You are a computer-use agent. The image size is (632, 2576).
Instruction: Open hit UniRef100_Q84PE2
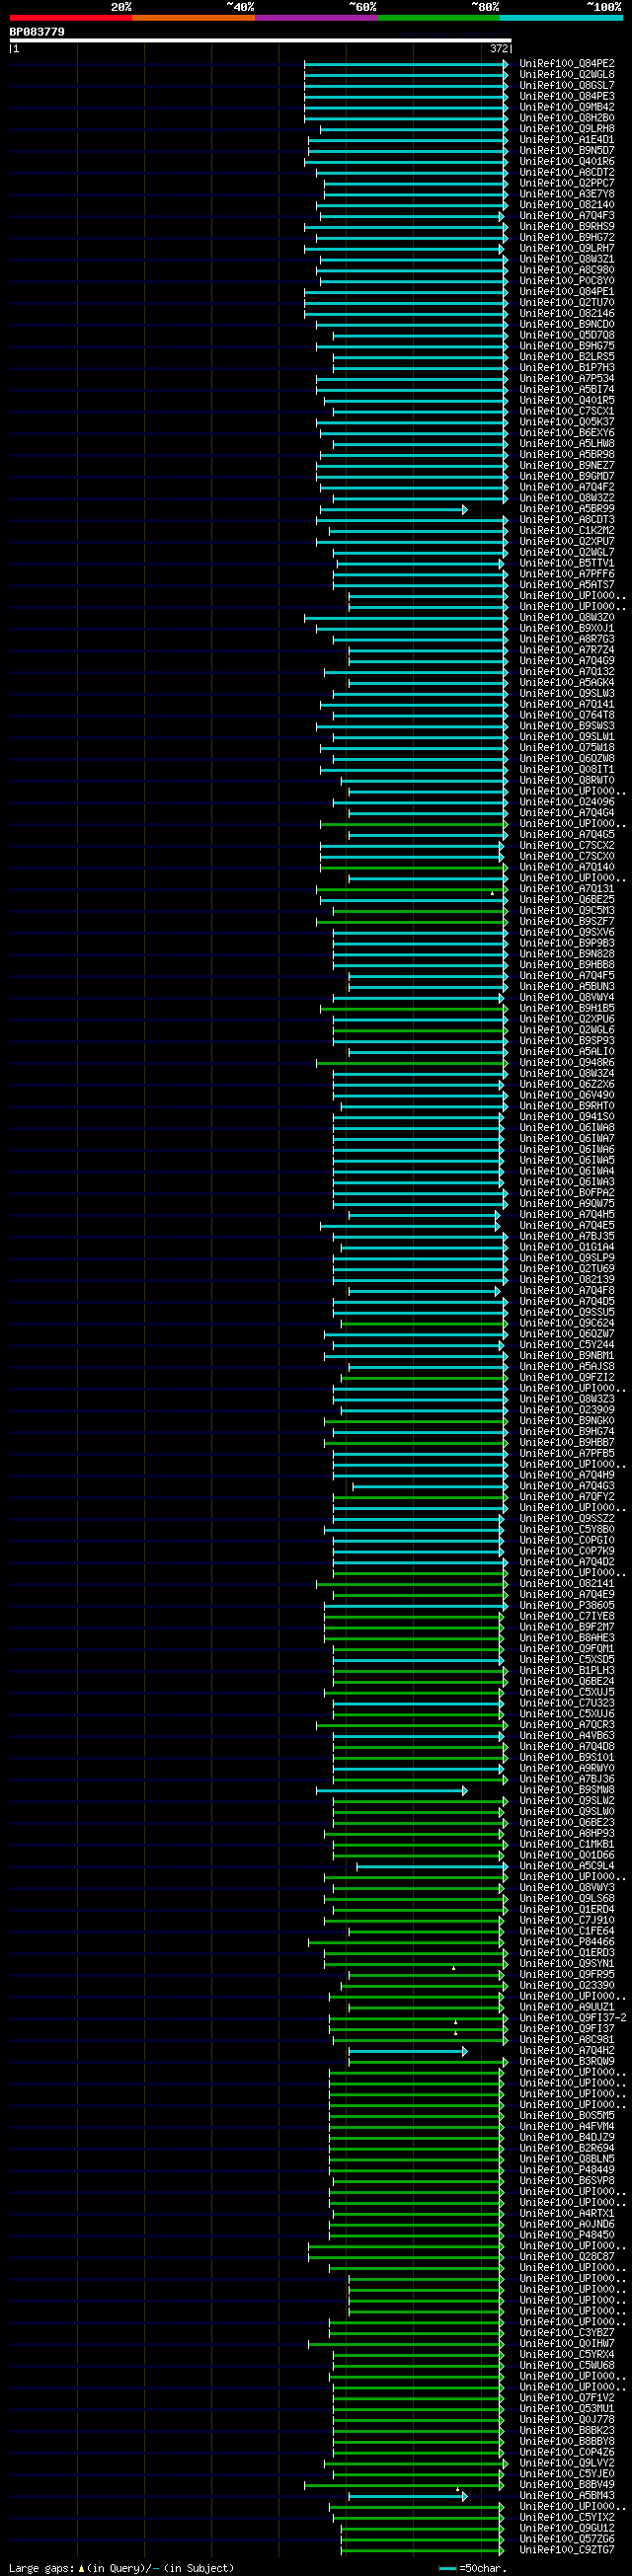coord(567,64)
